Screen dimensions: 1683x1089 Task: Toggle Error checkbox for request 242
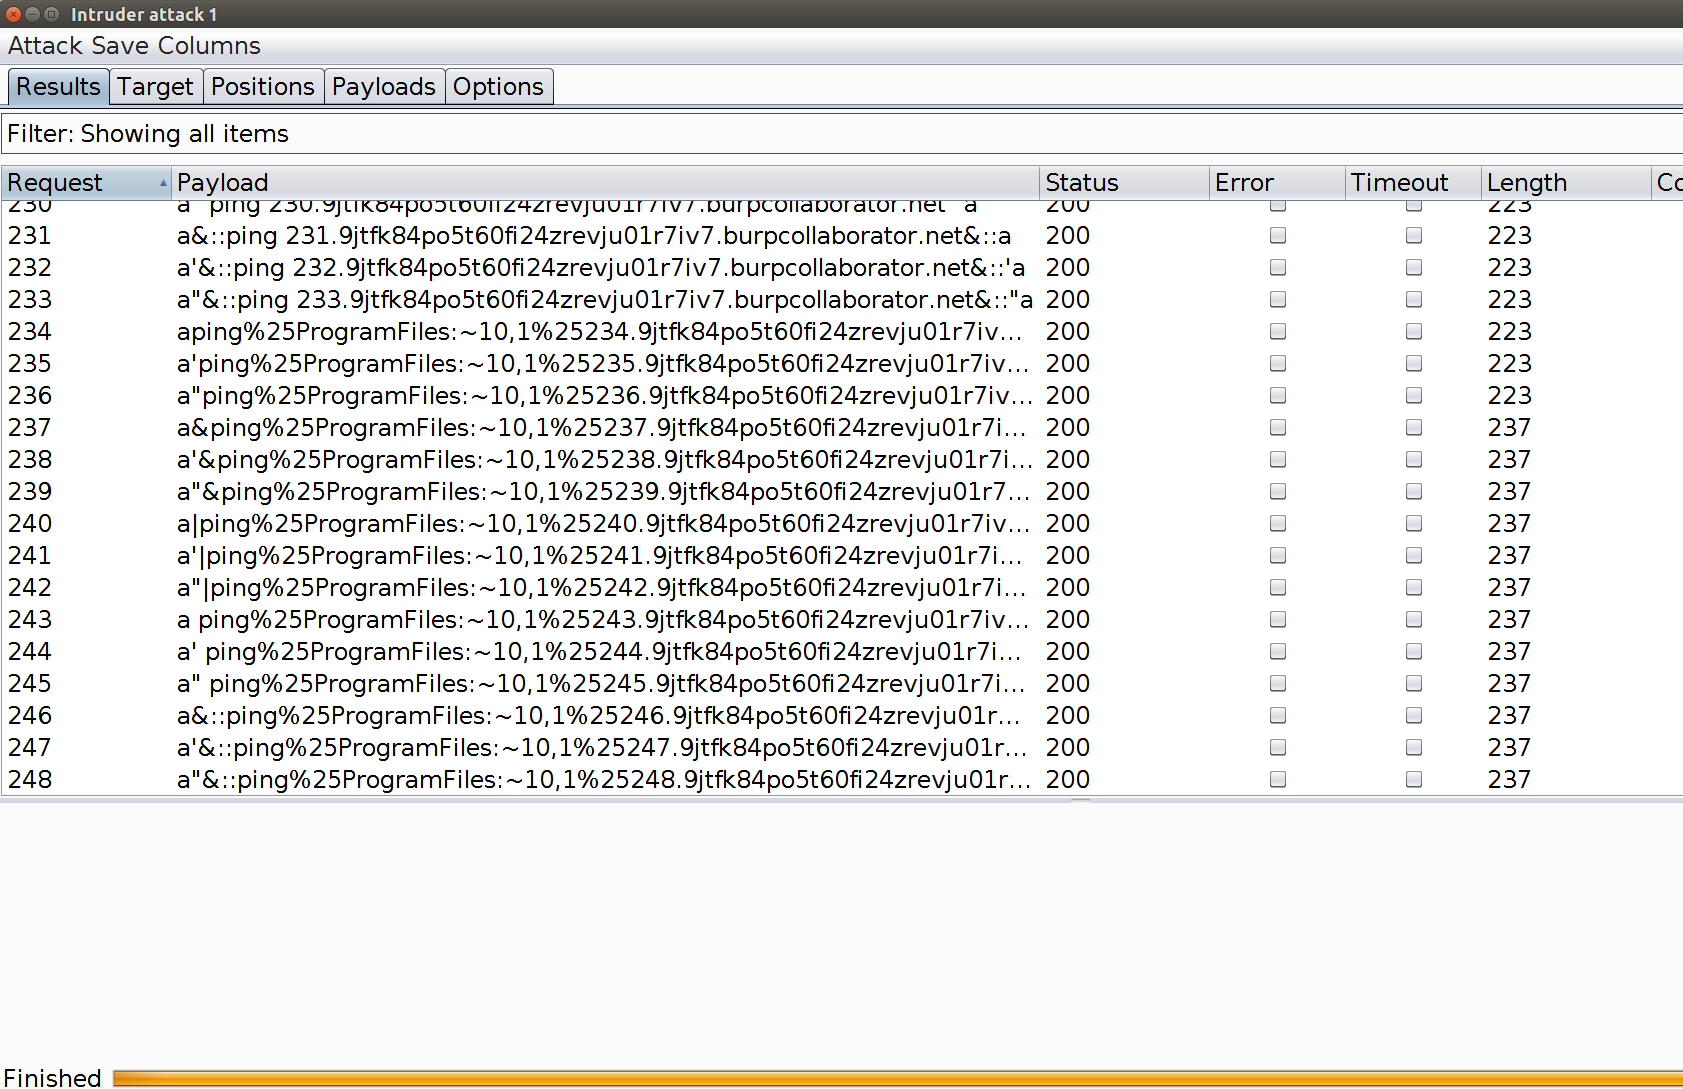(1278, 587)
